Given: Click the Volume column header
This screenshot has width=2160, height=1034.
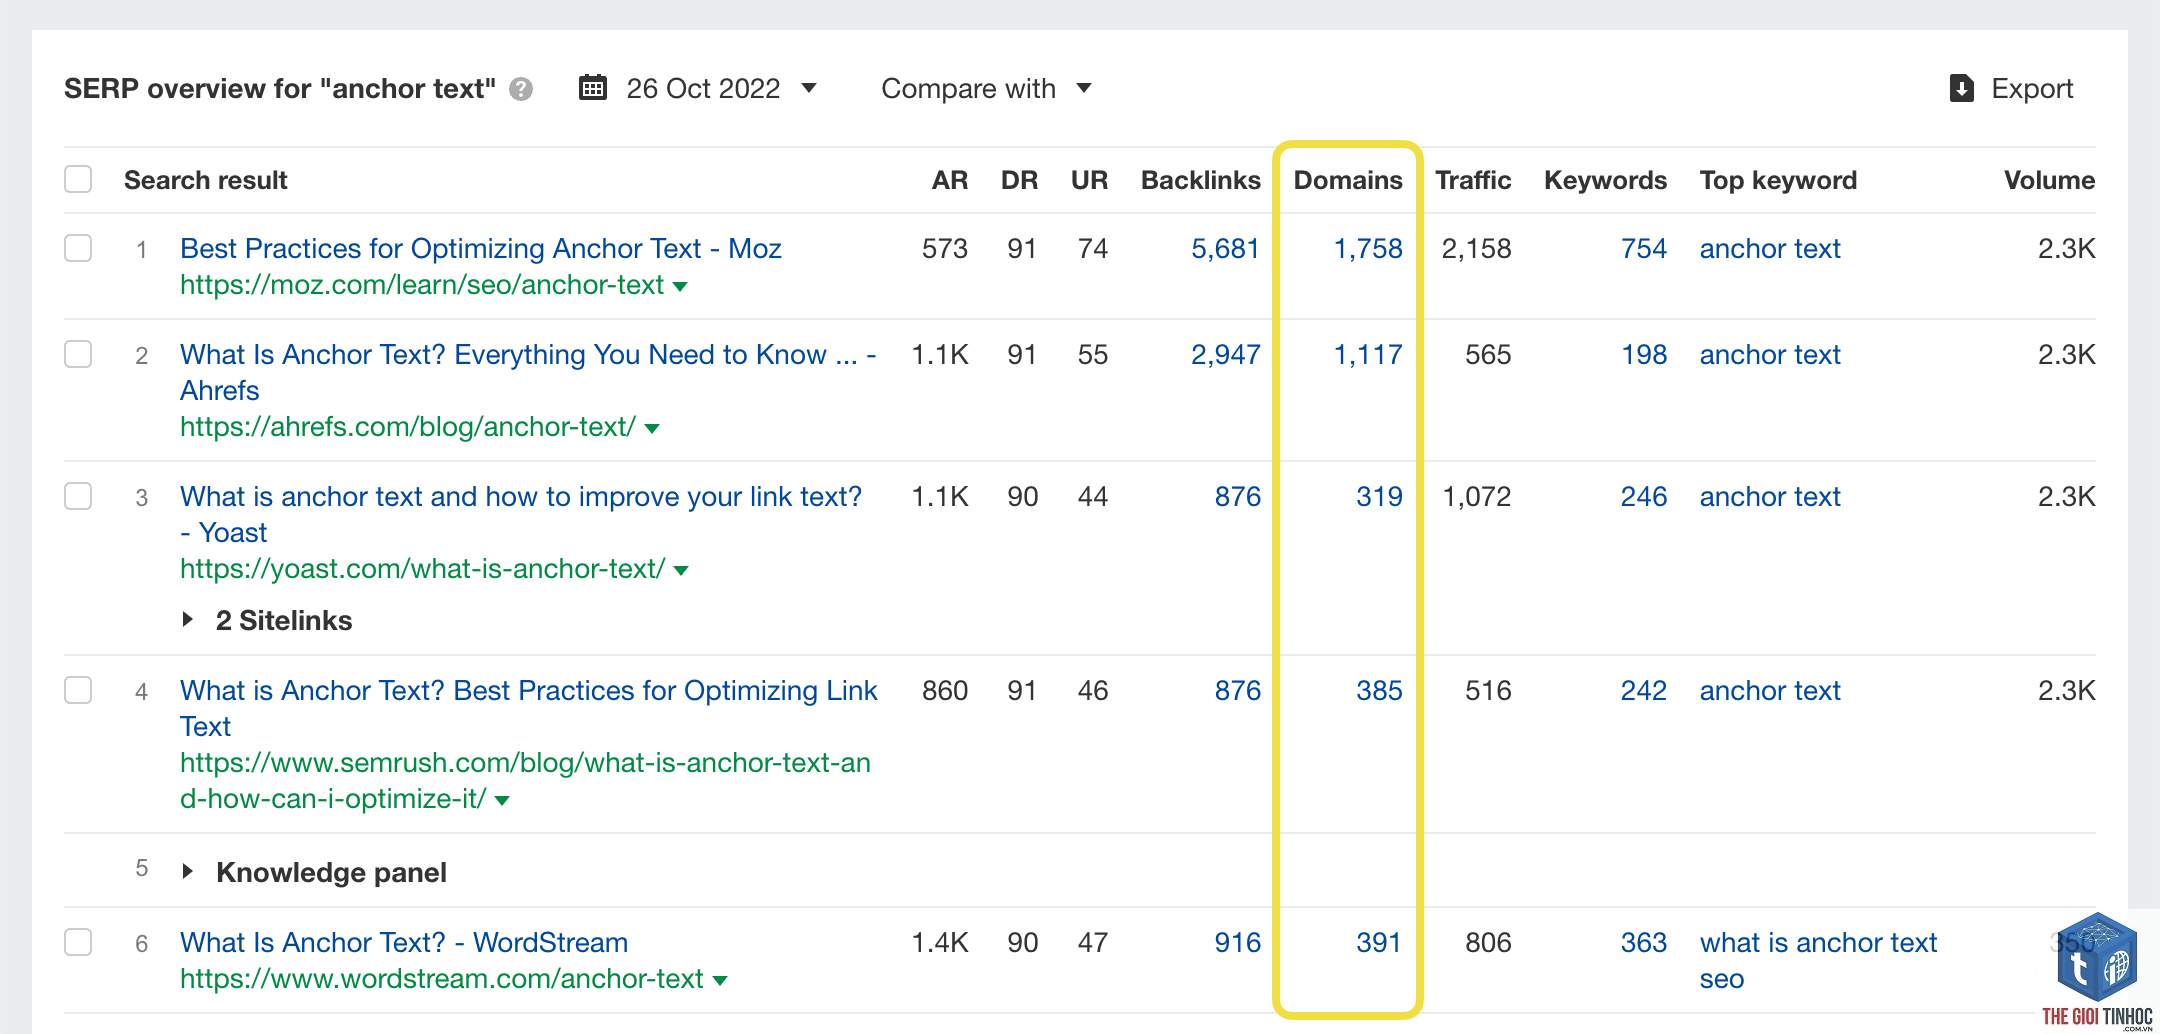Looking at the screenshot, I should (x=2049, y=180).
